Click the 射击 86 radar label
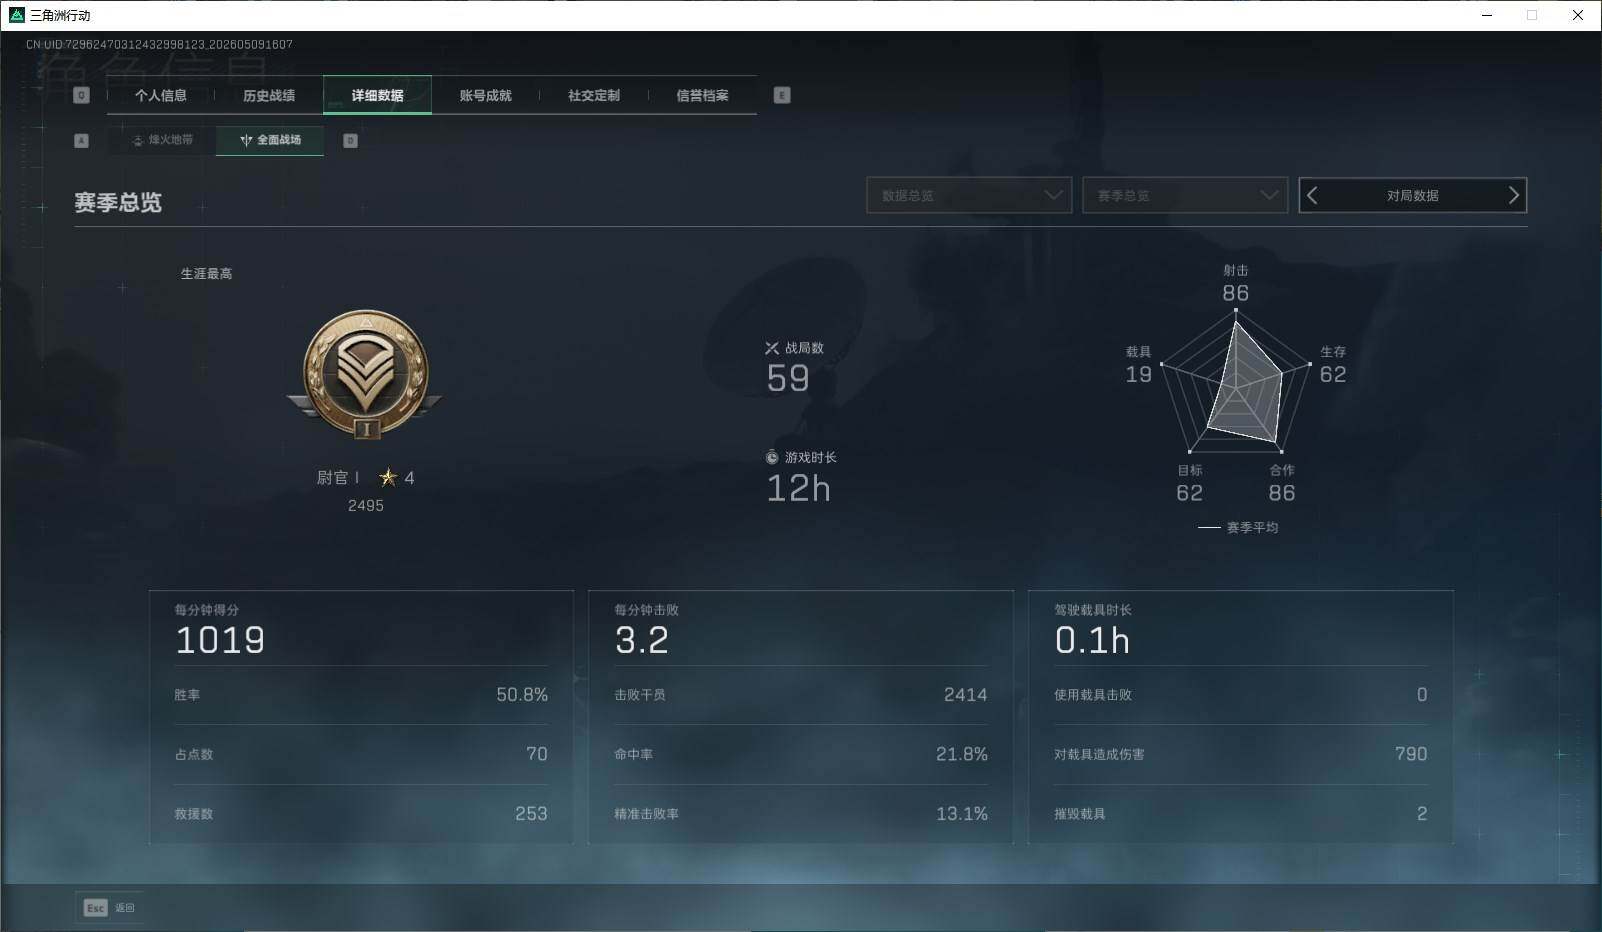Image resolution: width=1602 pixels, height=932 pixels. pos(1236,284)
